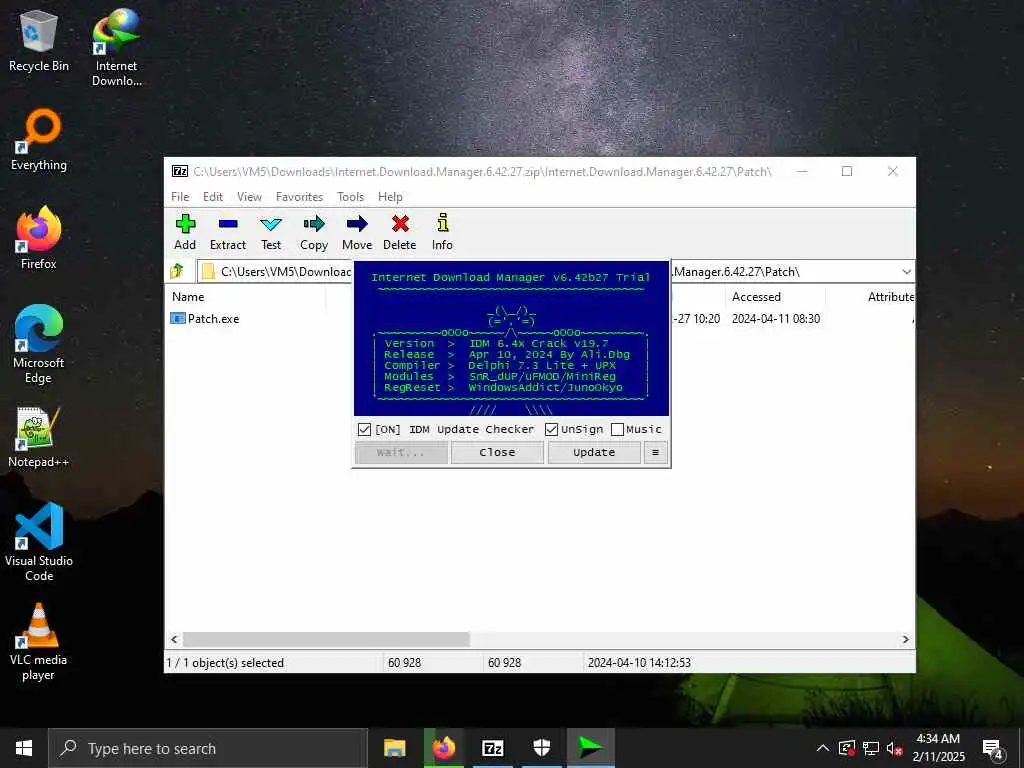Open VLC media player shortcut
1024x768 pixels.
tap(39, 643)
